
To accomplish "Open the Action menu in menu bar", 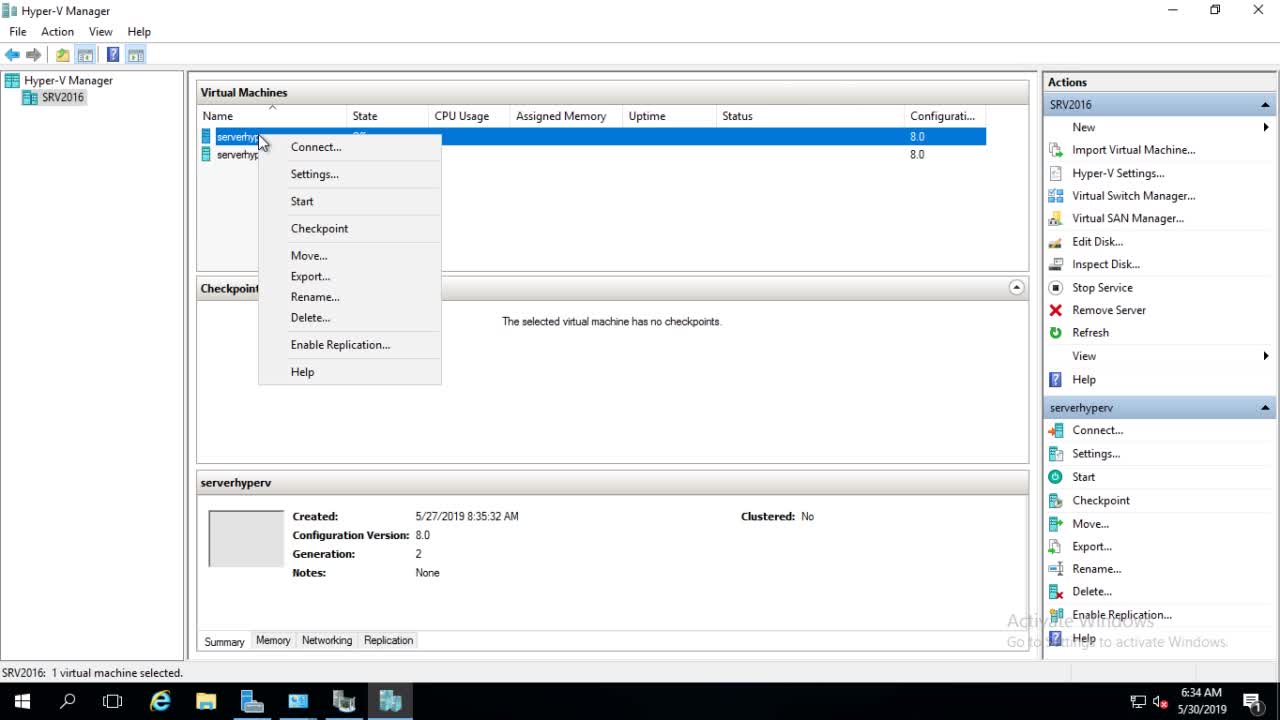I will click(57, 32).
